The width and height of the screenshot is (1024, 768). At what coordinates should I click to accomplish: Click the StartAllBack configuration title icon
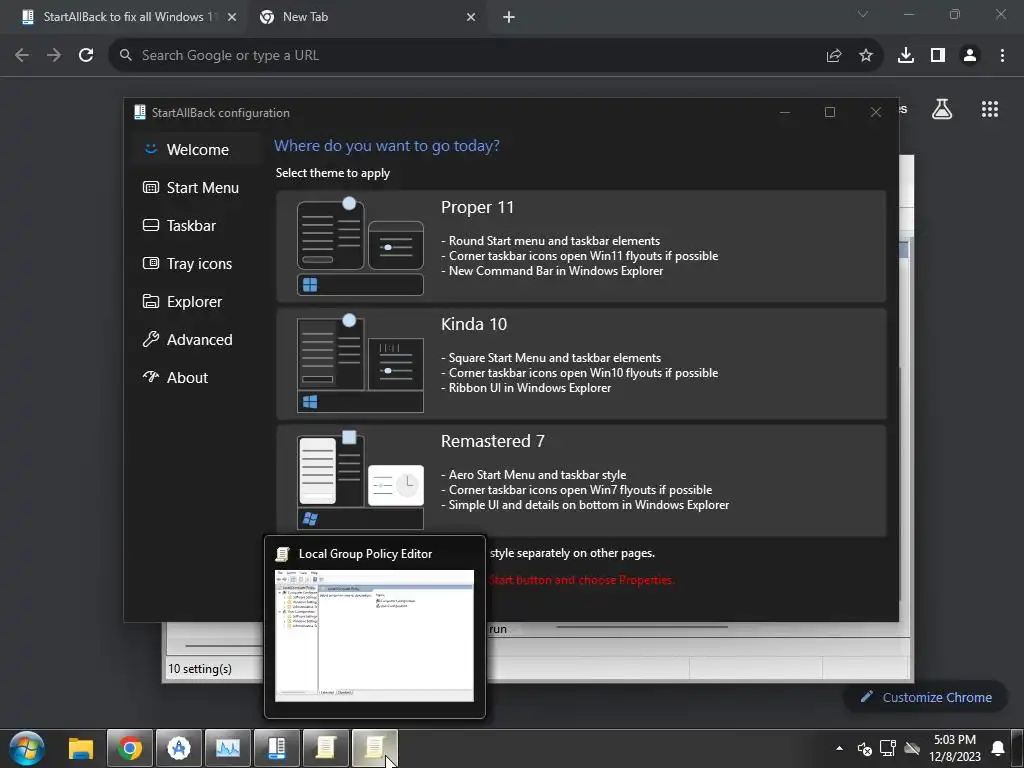pyautogui.click(x=140, y=112)
